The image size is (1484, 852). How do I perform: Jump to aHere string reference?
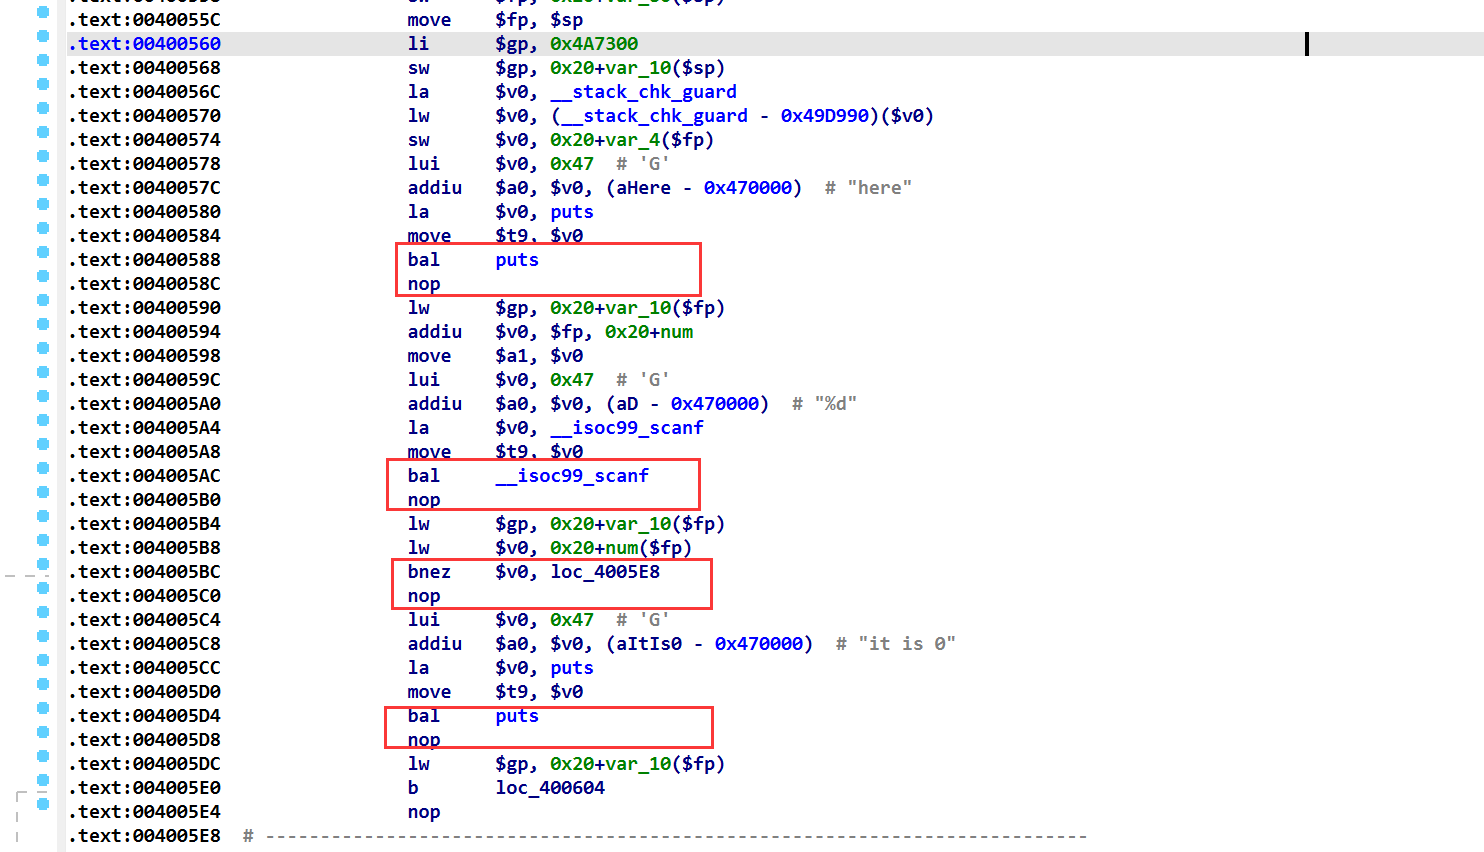pos(644,188)
